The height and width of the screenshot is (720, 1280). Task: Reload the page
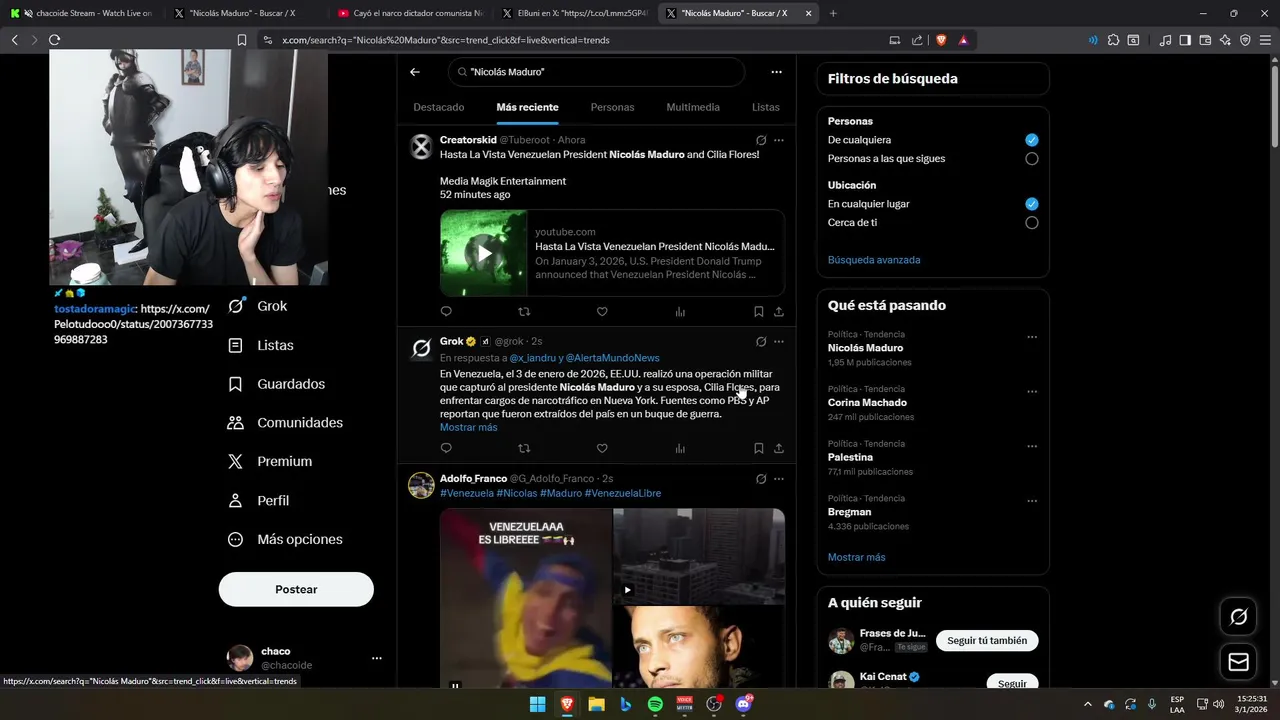(x=54, y=40)
